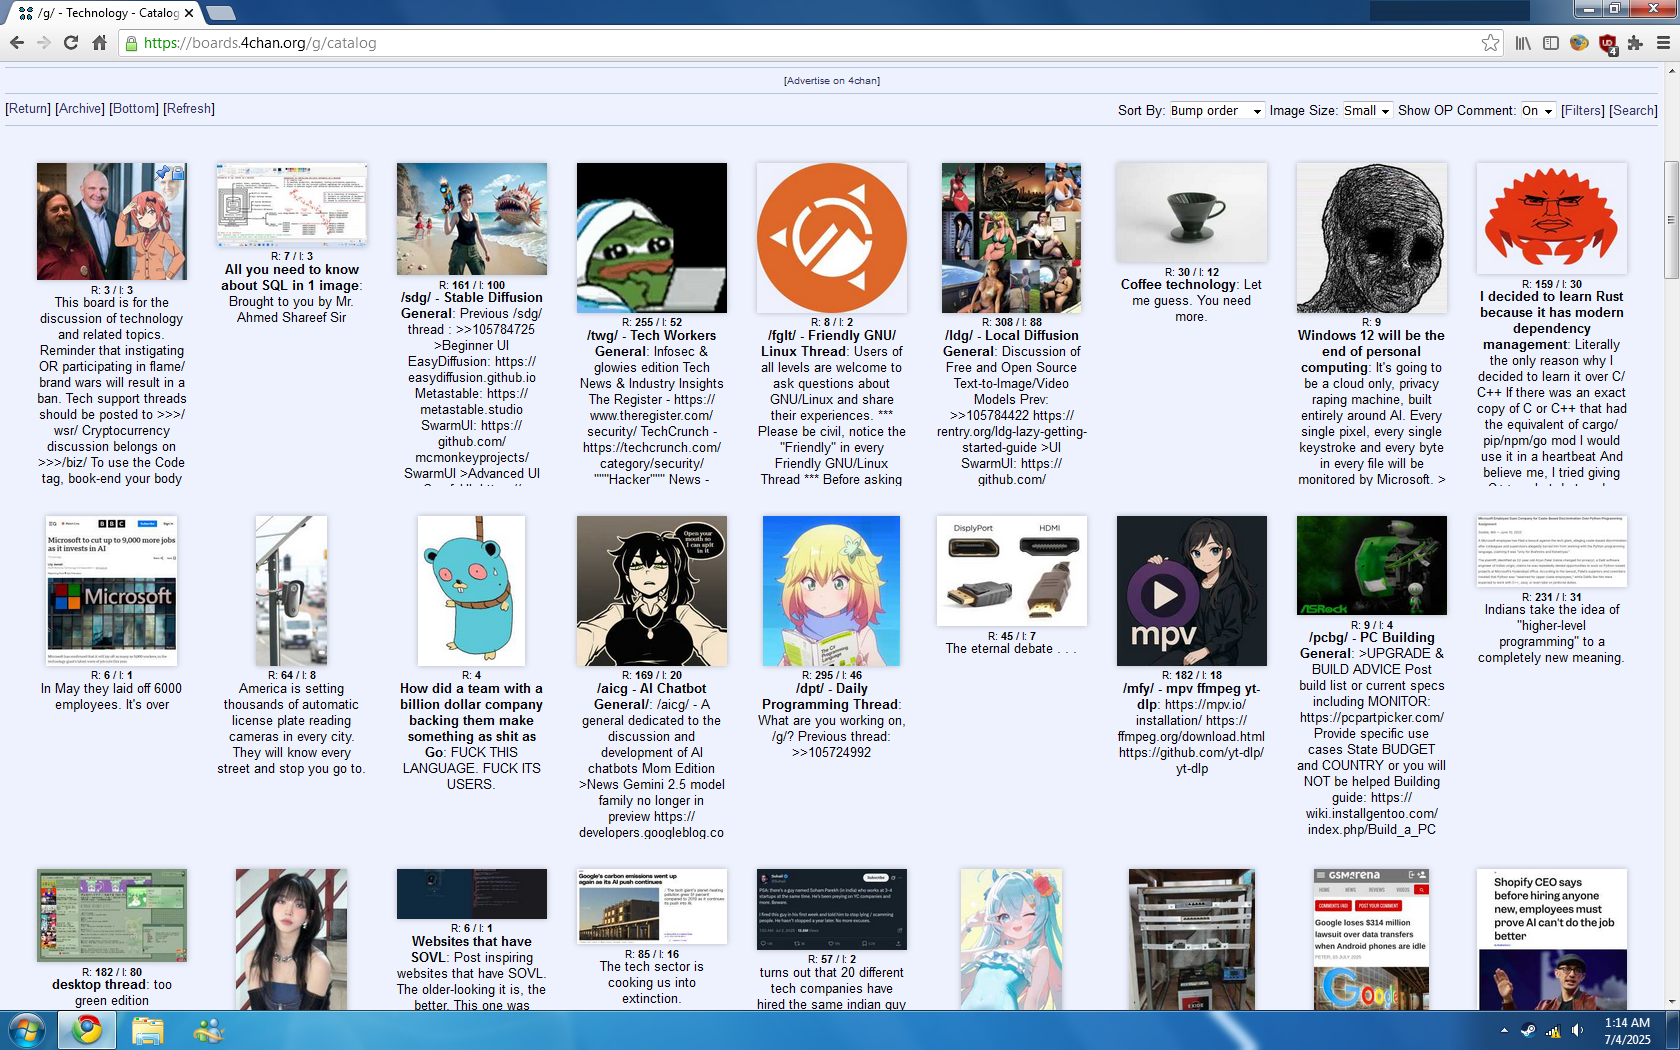Click the address bar URL field
The image size is (1680, 1050).
pos(800,43)
